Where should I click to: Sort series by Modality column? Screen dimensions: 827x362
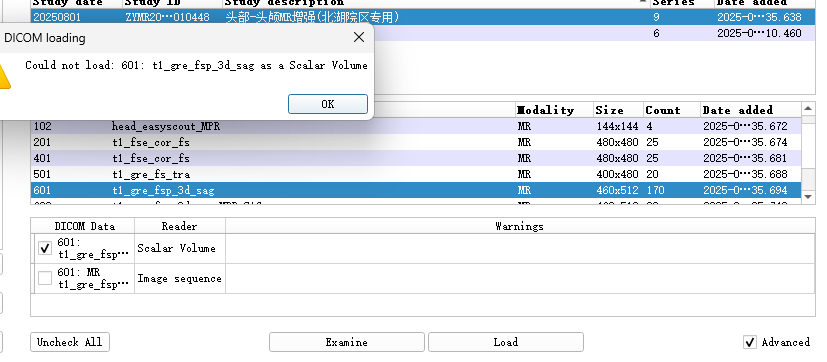pyautogui.click(x=554, y=110)
